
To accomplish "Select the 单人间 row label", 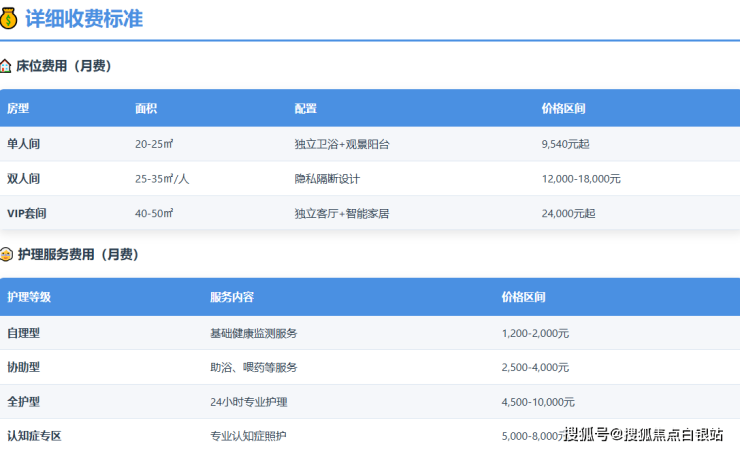I will pos(23,144).
